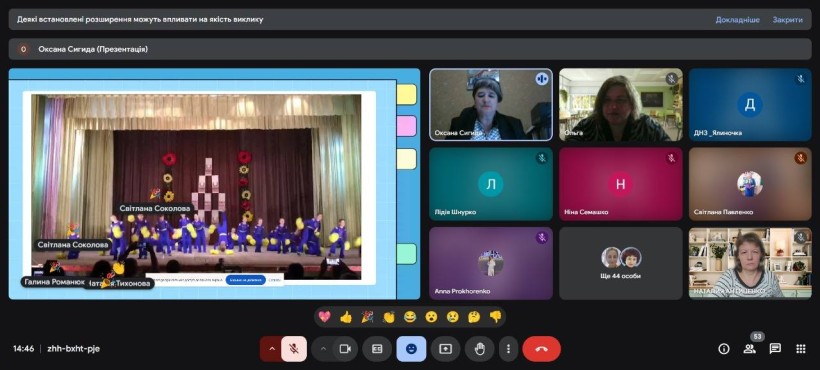Send the clapping hands reaction
This screenshot has width=820, height=370.
click(389, 317)
